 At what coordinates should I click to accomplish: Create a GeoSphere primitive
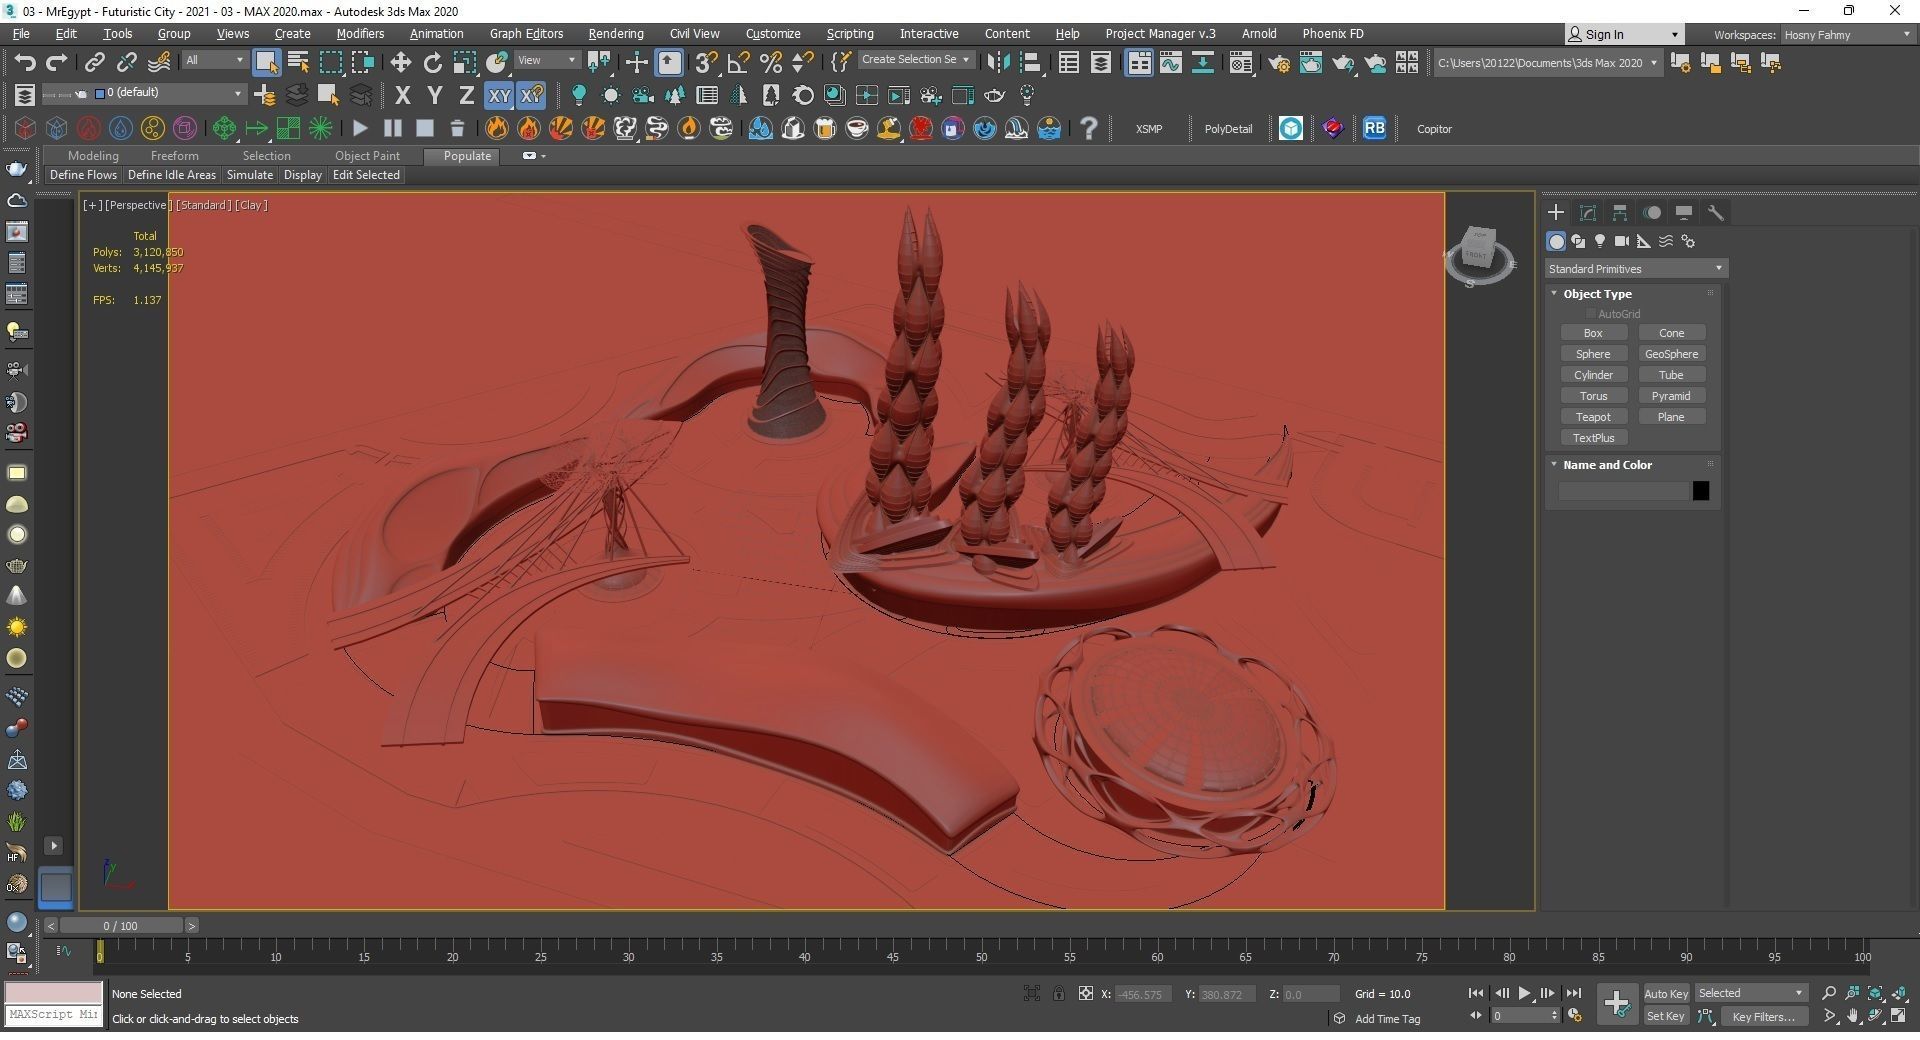click(1671, 354)
